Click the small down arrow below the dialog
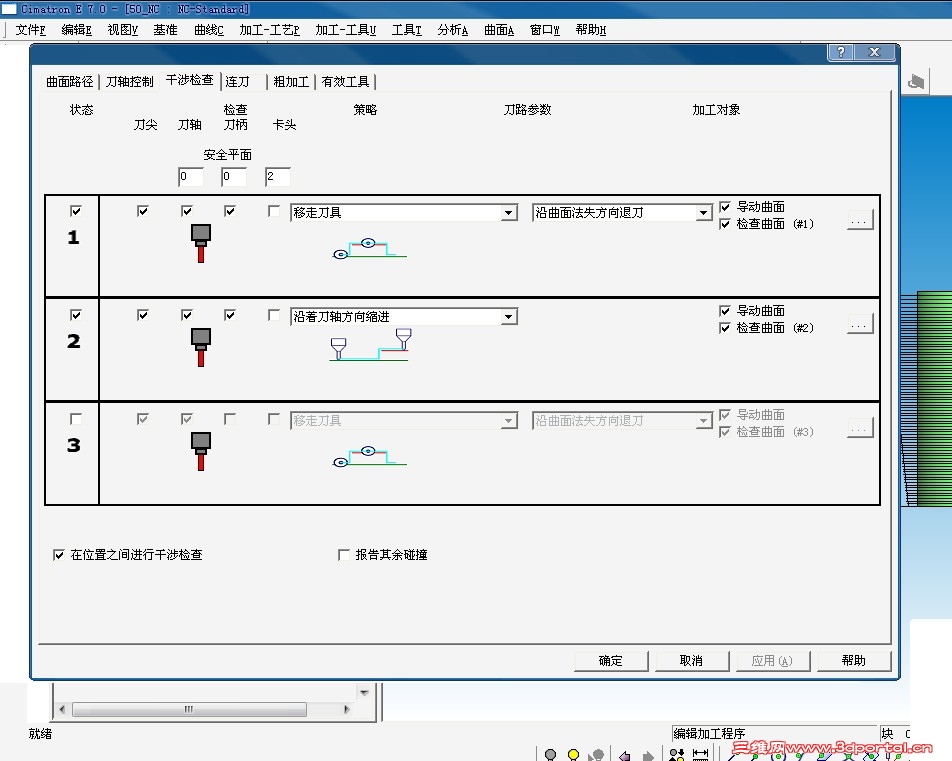 click(x=364, y=692)
